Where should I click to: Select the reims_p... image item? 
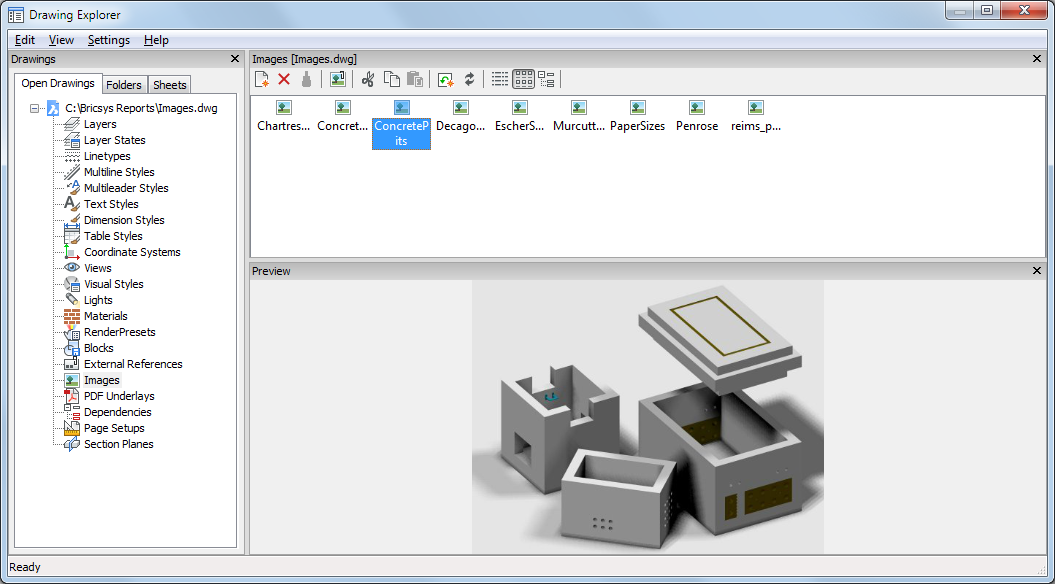756,116
